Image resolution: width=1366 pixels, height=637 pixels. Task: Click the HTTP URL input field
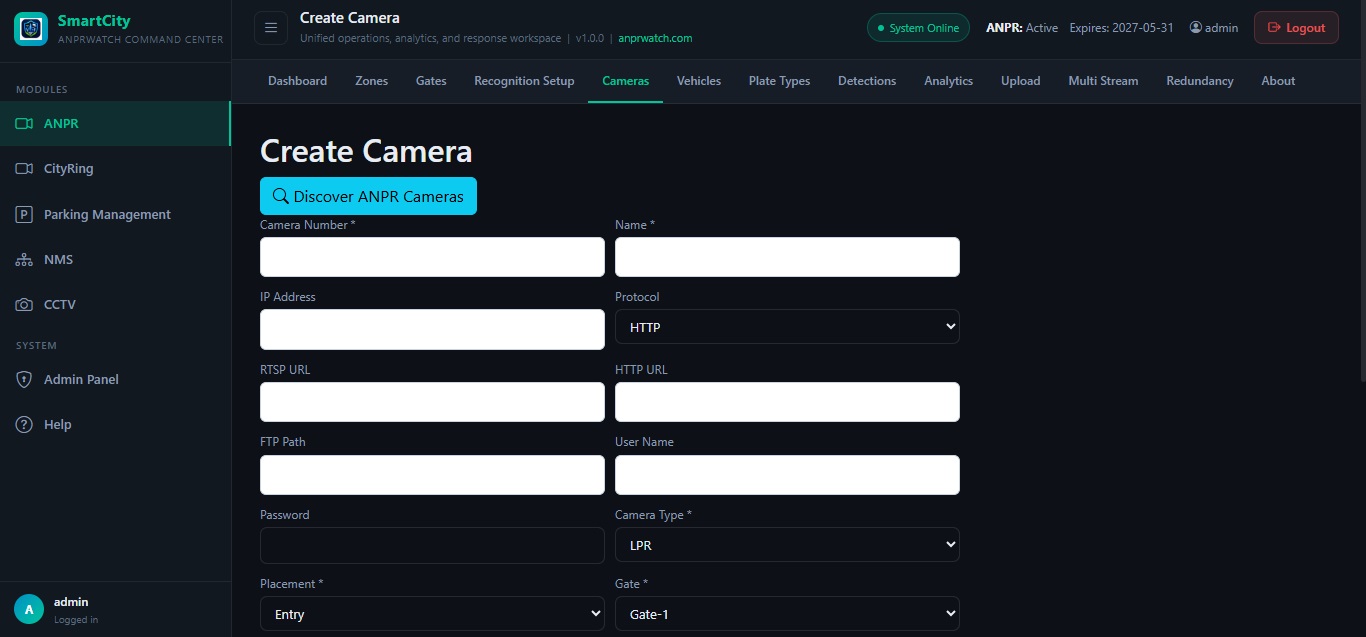pos(787,402)
